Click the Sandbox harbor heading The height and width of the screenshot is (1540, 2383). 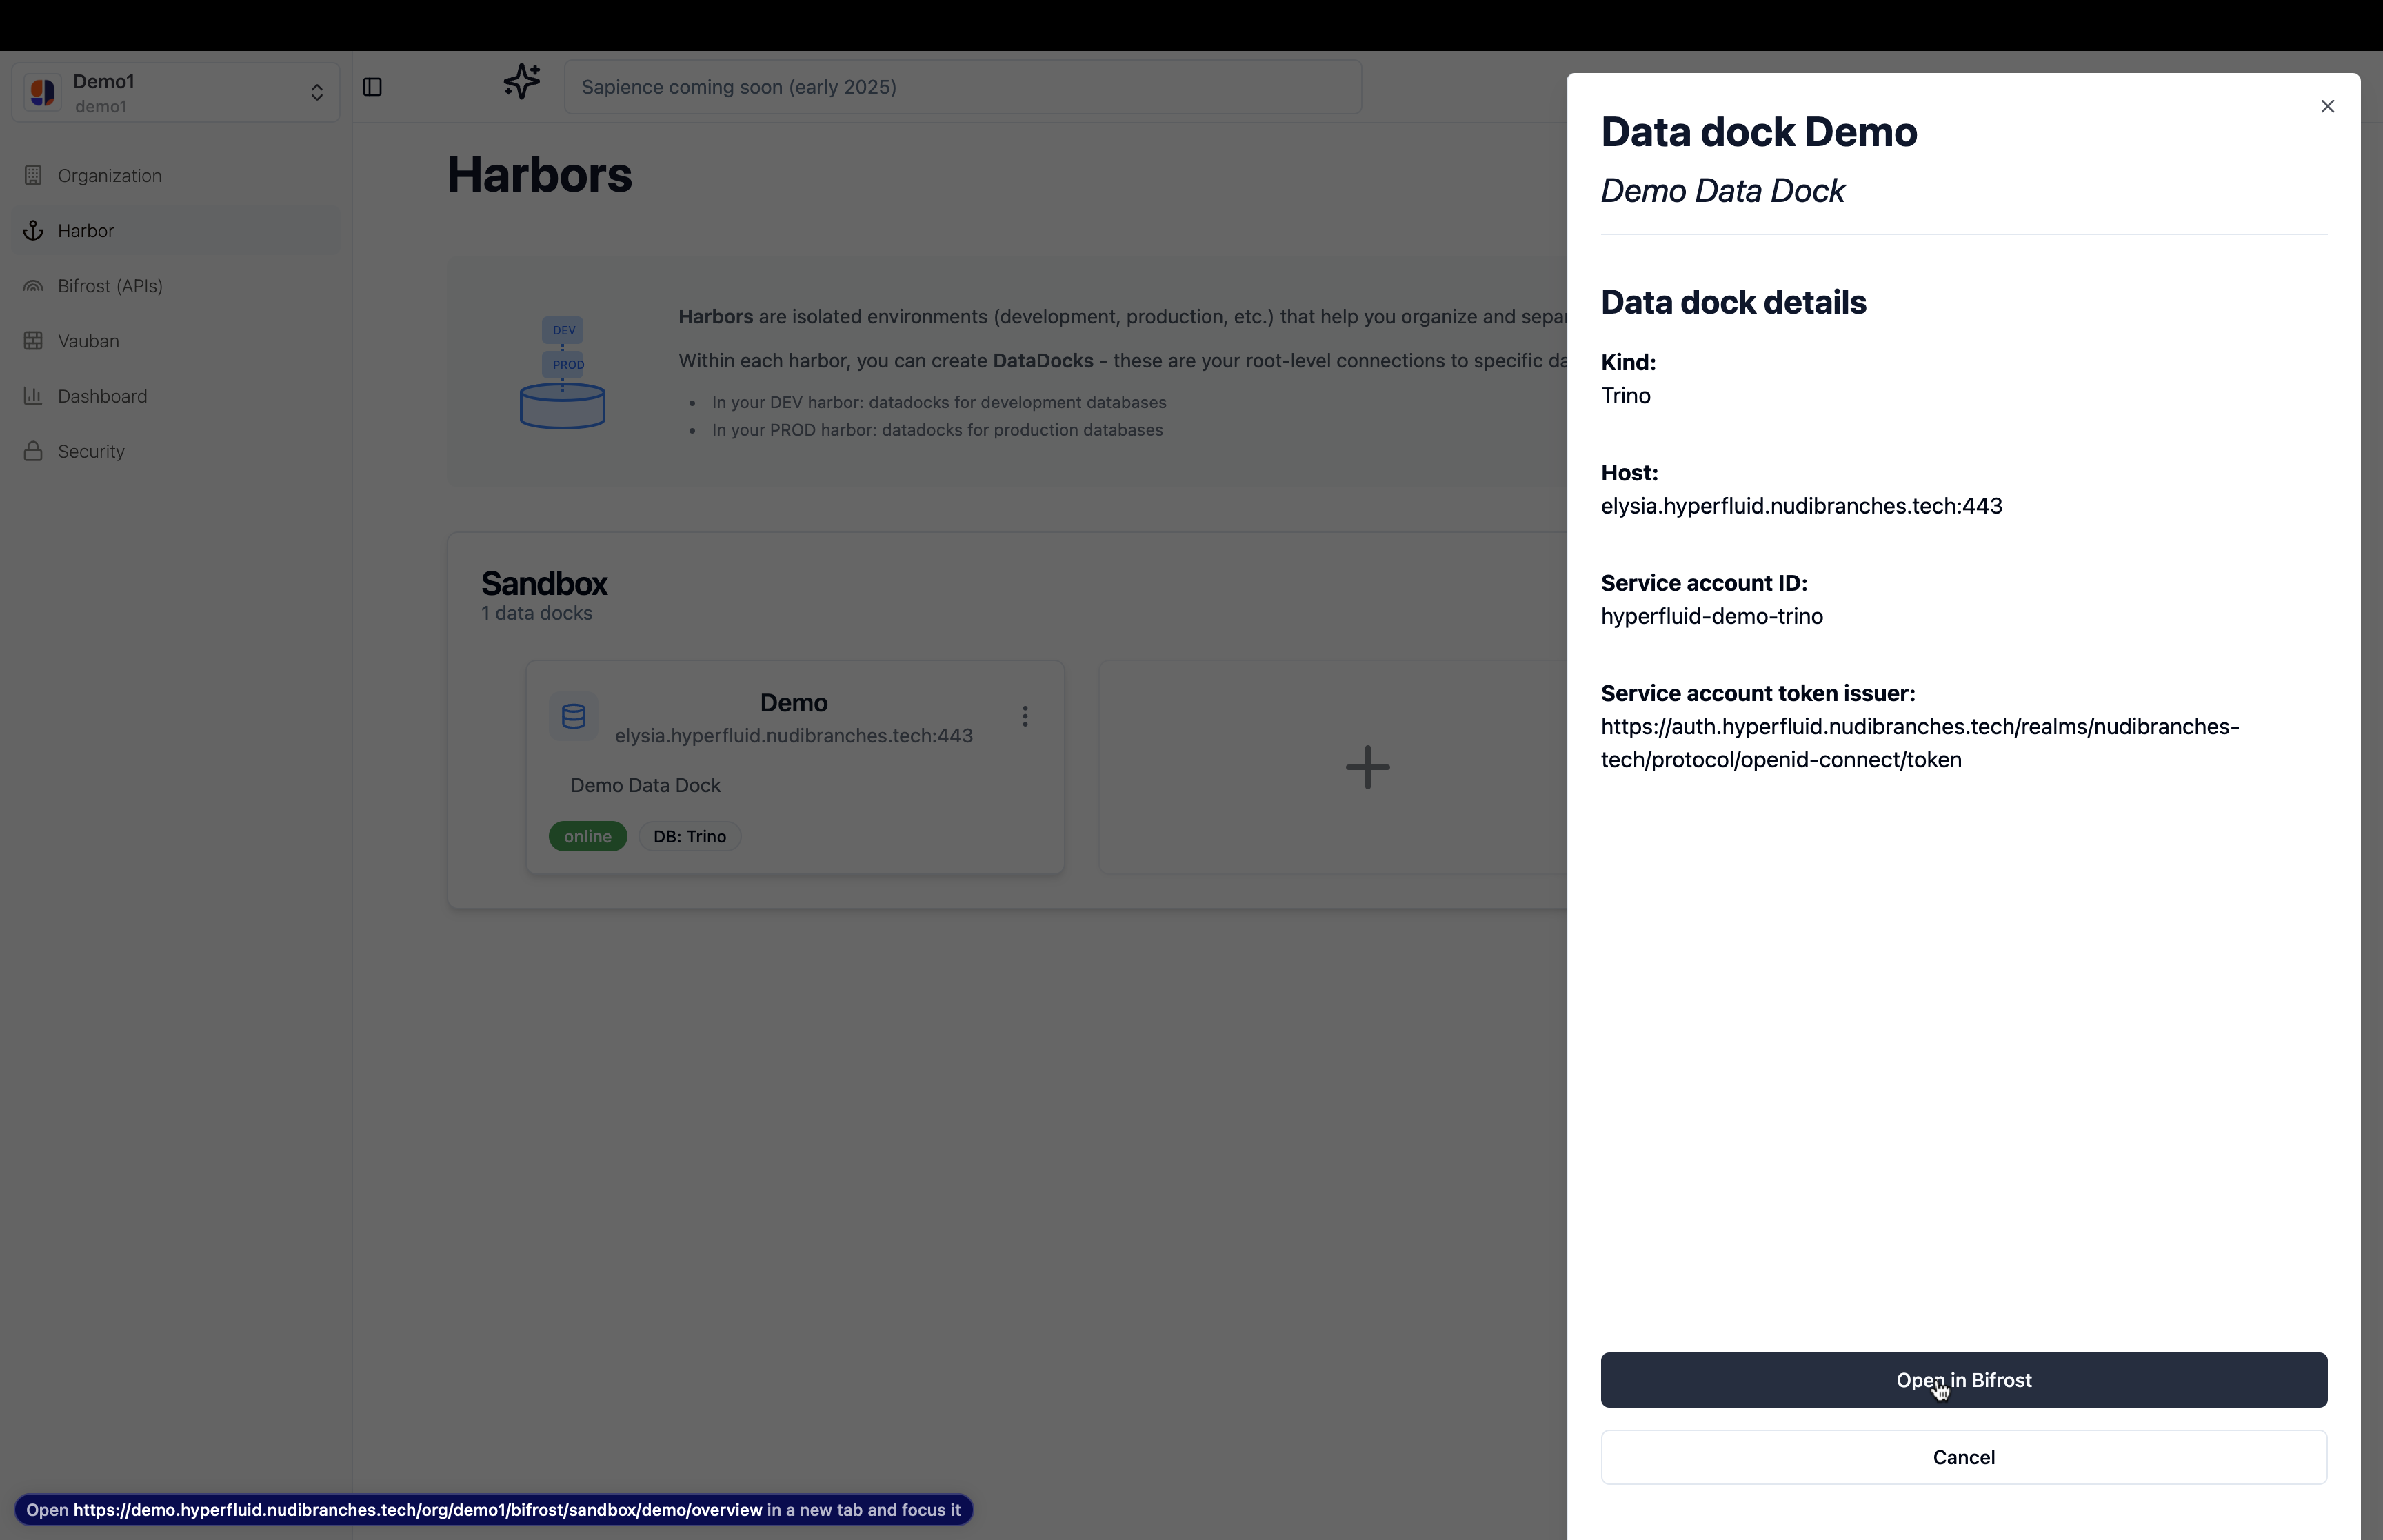[544, 583]
